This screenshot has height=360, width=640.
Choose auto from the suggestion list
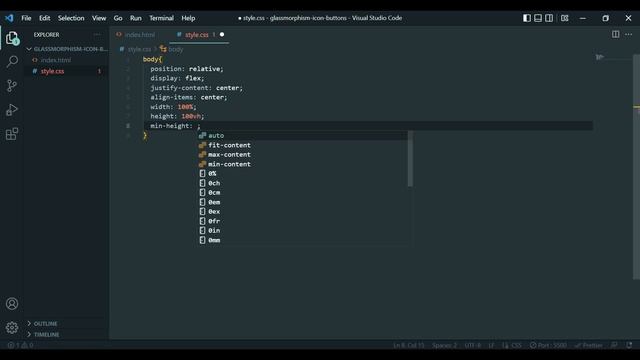coord(302,136)
